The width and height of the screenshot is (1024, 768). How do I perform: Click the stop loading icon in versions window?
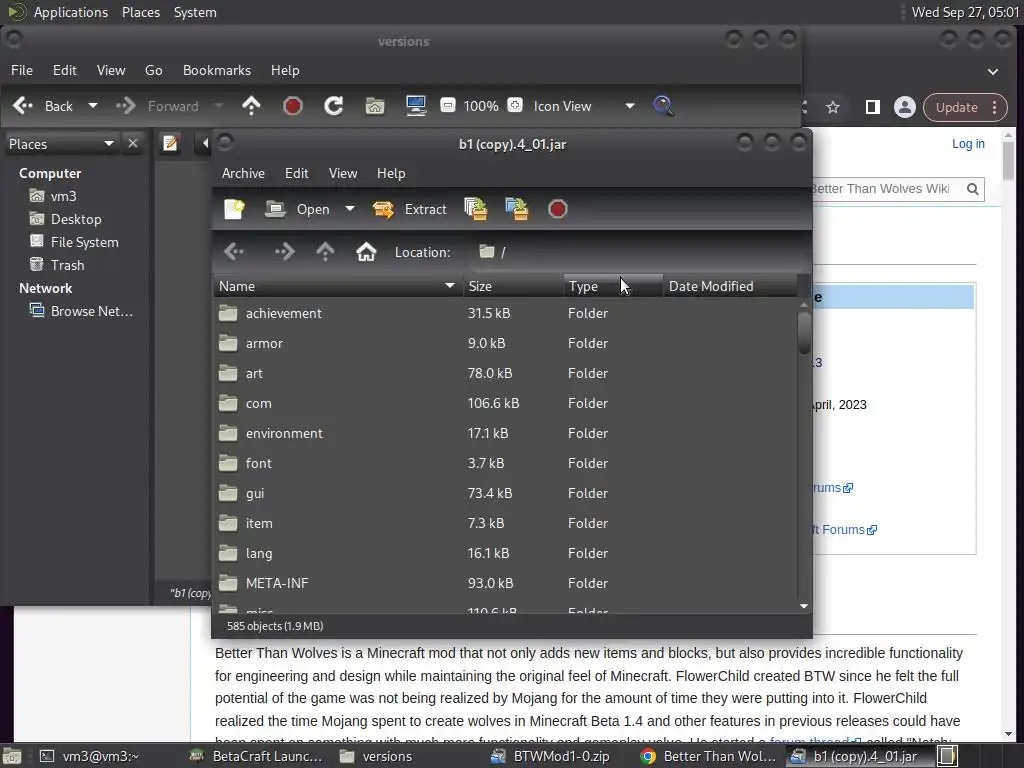click(x=293, y=106)
